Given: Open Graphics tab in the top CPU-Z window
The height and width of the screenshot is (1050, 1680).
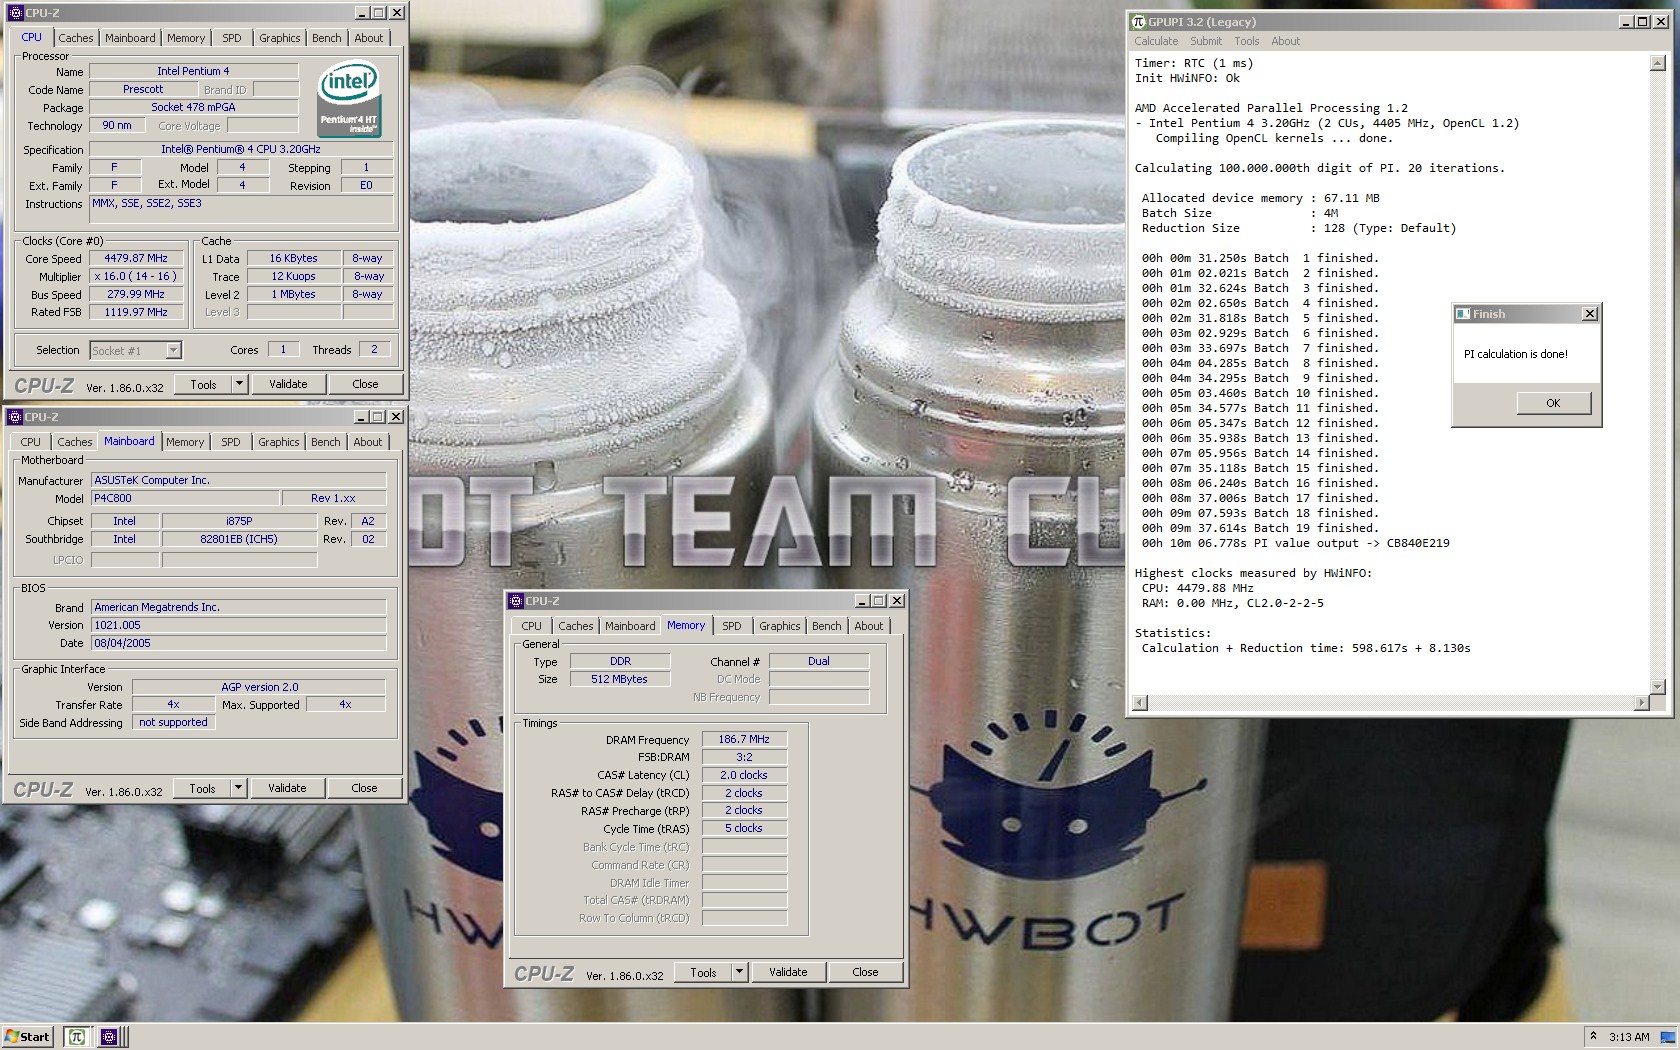Looking at the screenshot, I should [x=279, y=38].
